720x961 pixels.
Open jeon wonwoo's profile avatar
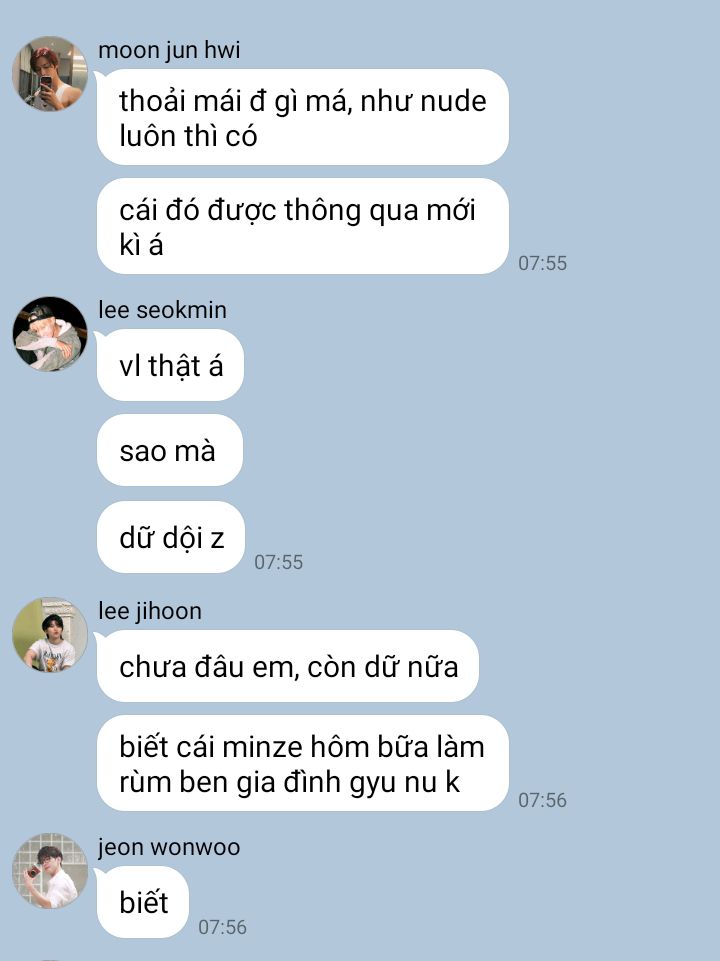click(x=50, y=870)
